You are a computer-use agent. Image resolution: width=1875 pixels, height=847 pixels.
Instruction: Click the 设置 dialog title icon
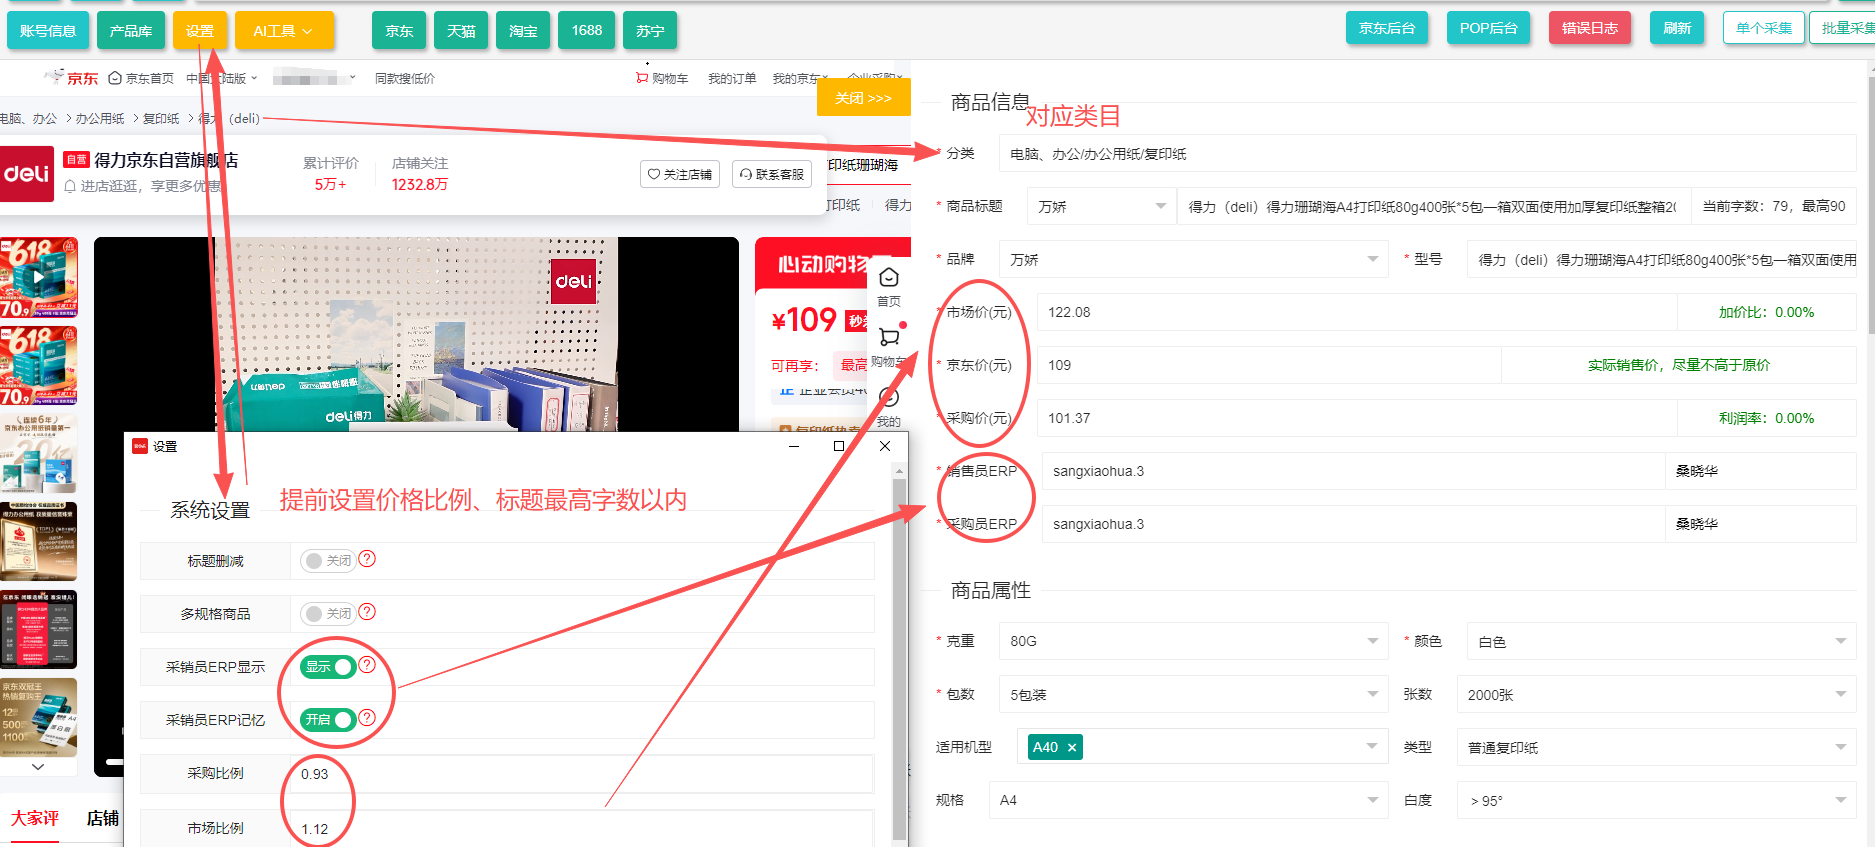click(x=140, y=446)
